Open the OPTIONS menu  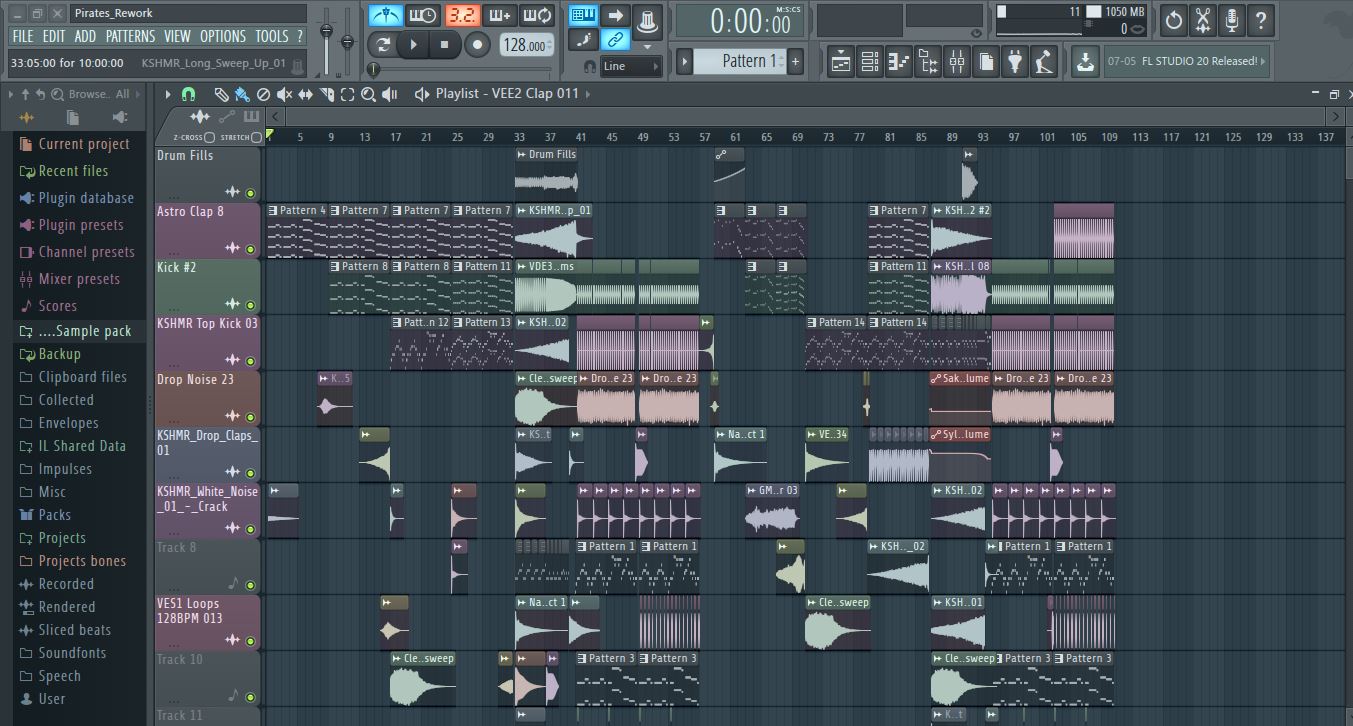click(223, 36)
